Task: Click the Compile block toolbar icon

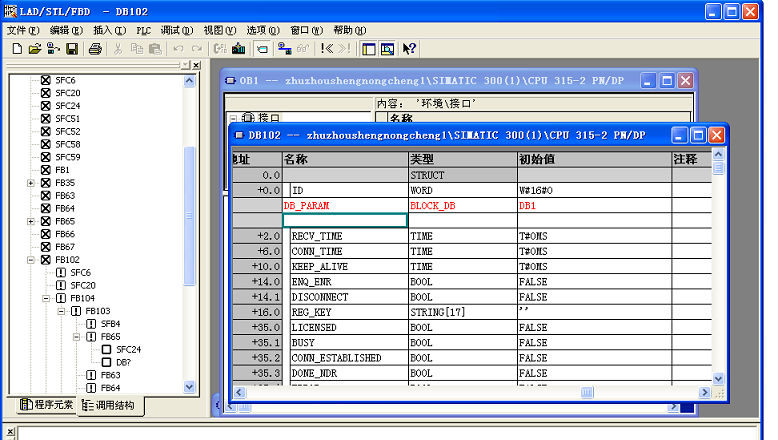Action: [220, 49]
